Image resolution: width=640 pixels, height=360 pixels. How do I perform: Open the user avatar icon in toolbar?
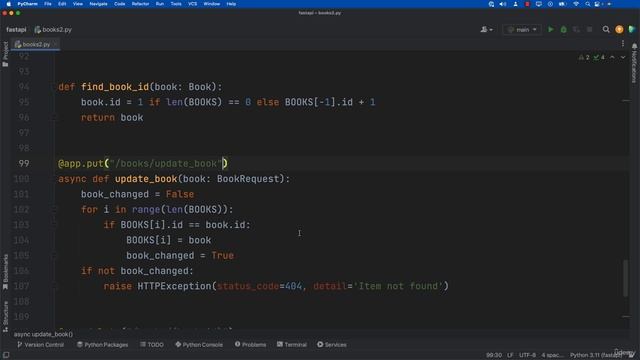tap(619, 29)
